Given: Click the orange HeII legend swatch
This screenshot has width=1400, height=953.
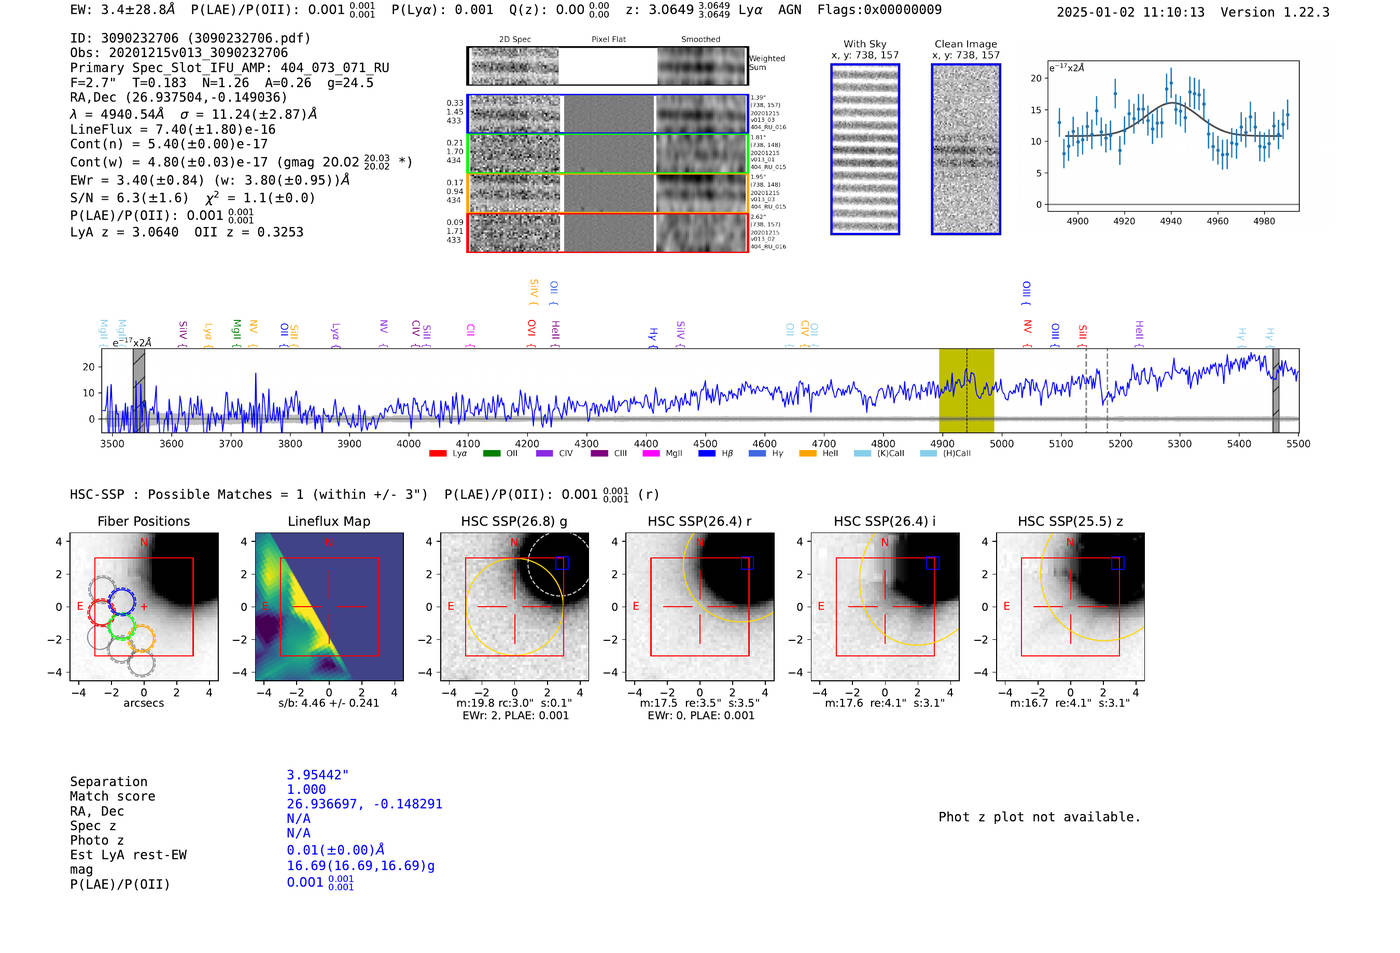Looking at the screenshot, I should coord(808,453).
